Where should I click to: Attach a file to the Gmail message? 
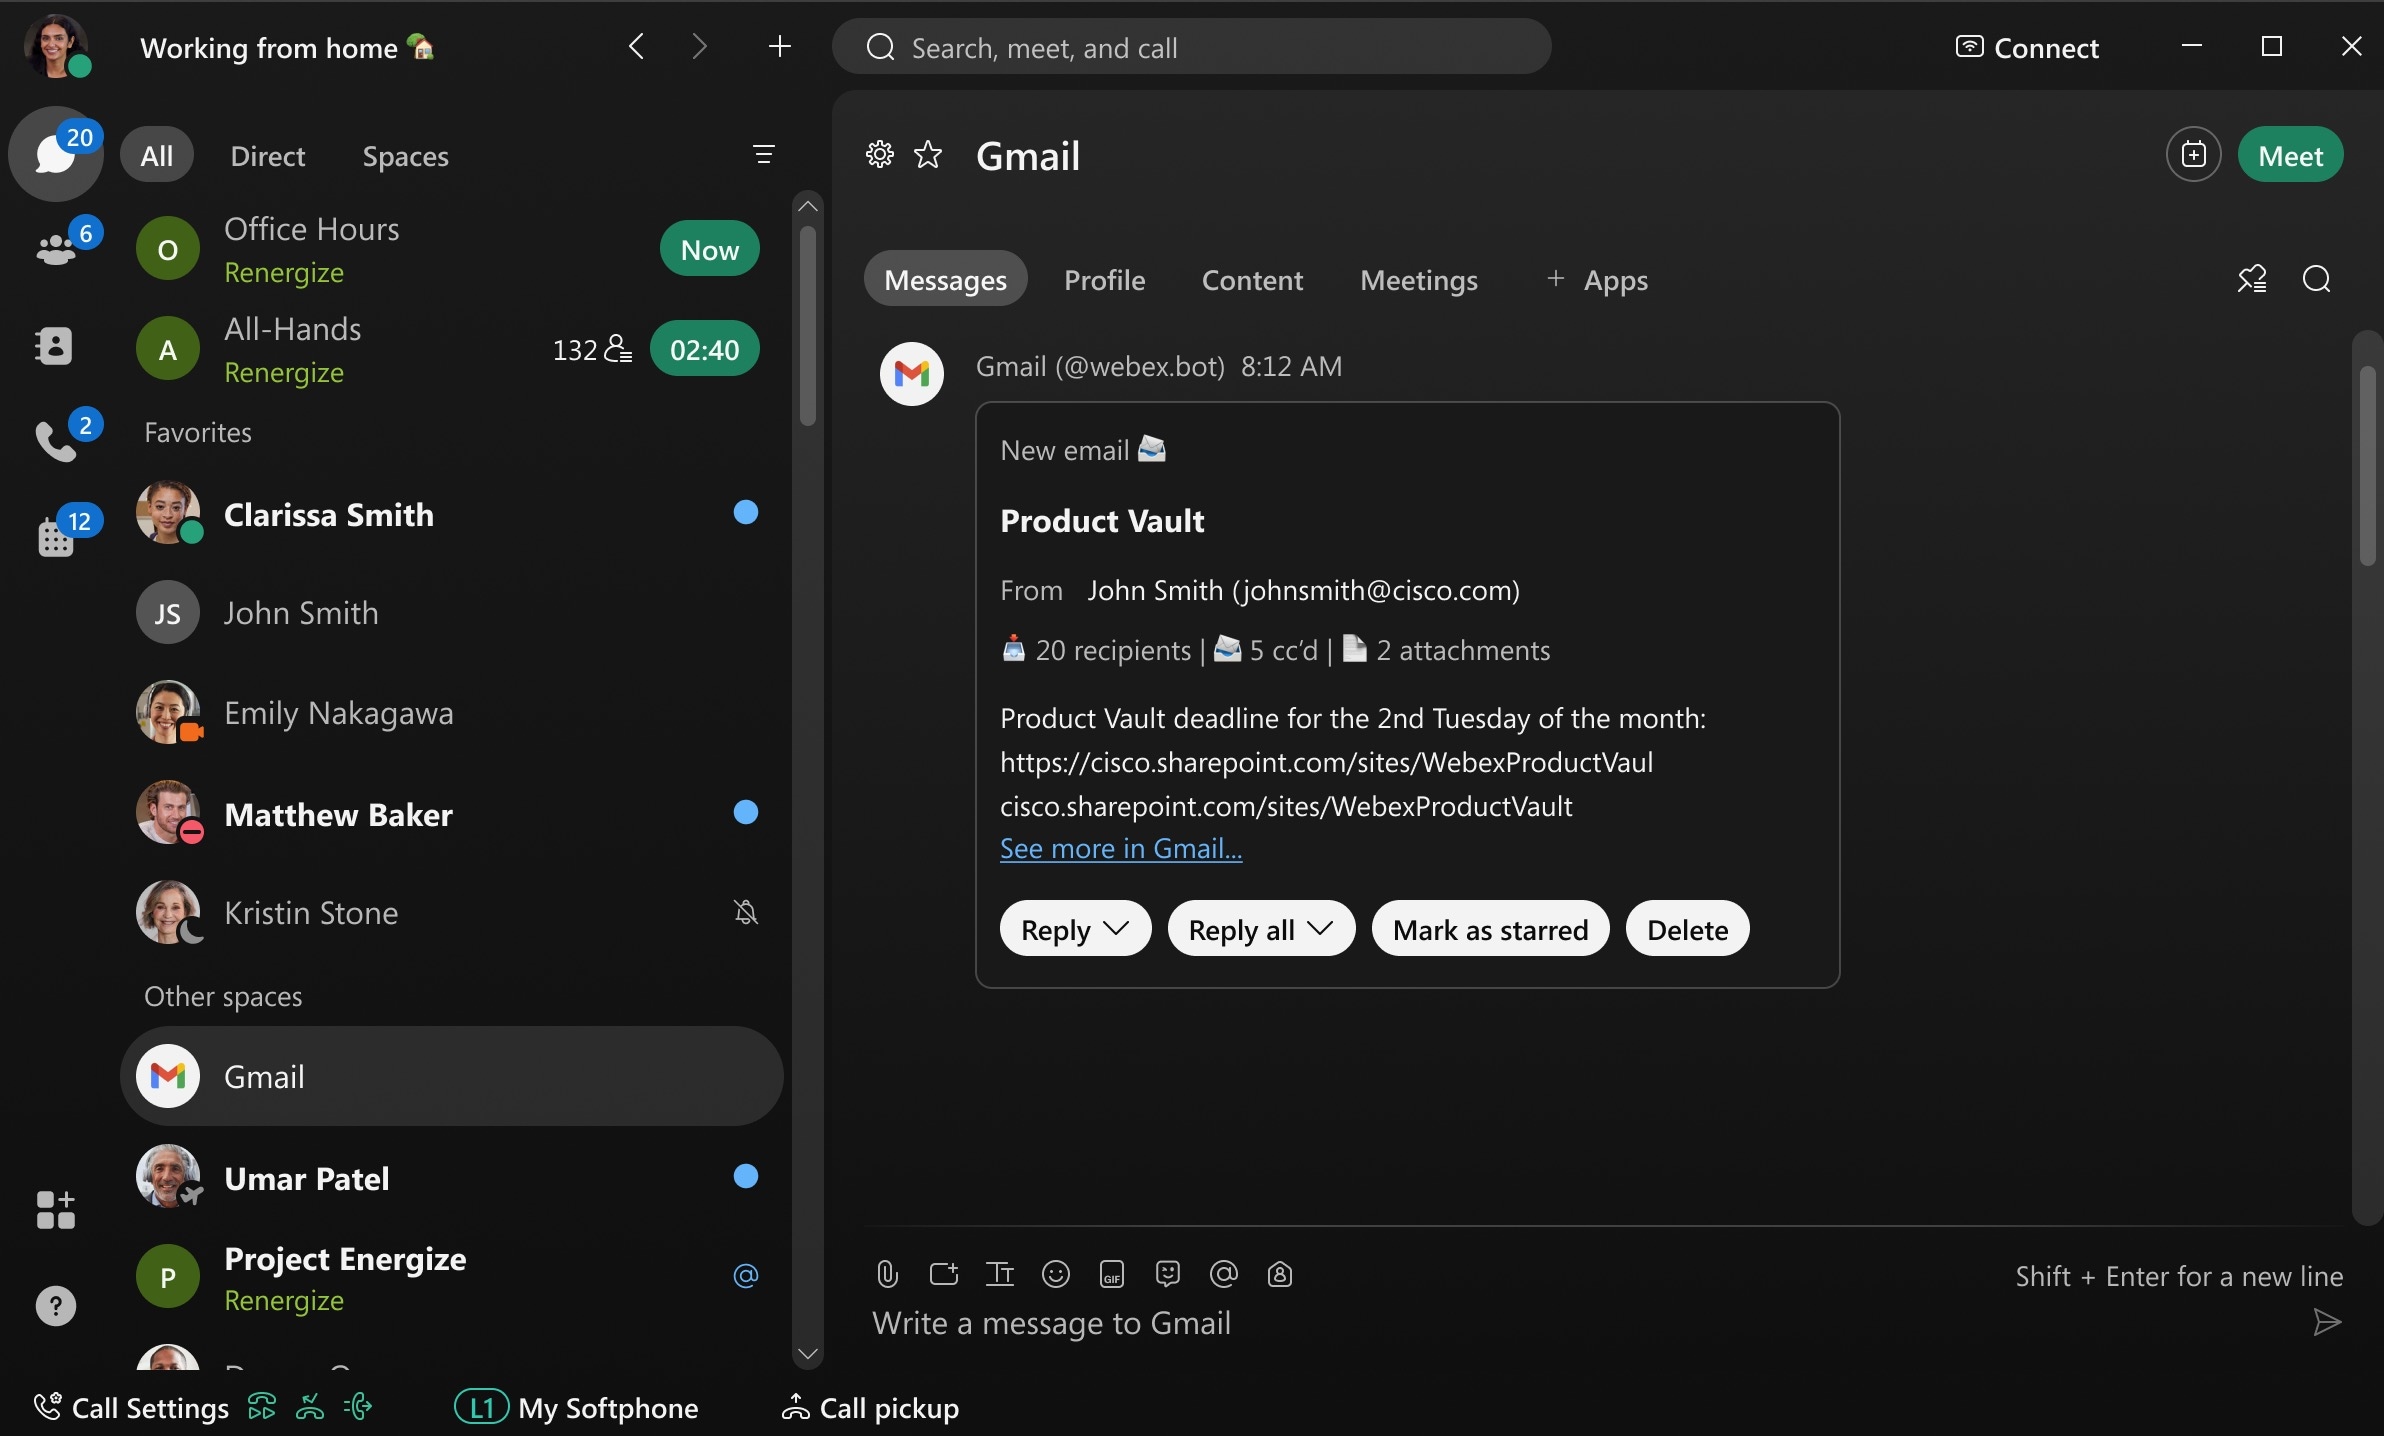[x=885, y=1274]
